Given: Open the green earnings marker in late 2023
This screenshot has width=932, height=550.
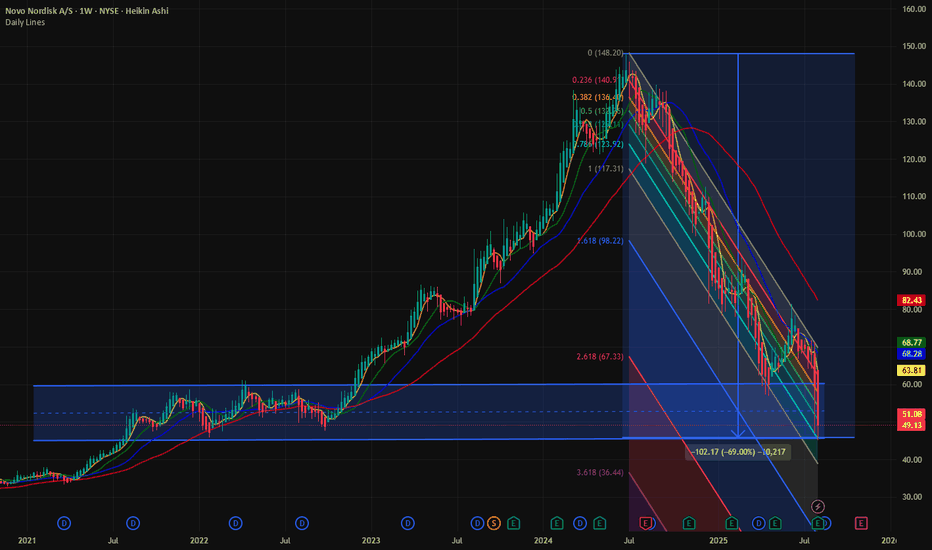Looking at the screenshot, I should pos(514,523).
